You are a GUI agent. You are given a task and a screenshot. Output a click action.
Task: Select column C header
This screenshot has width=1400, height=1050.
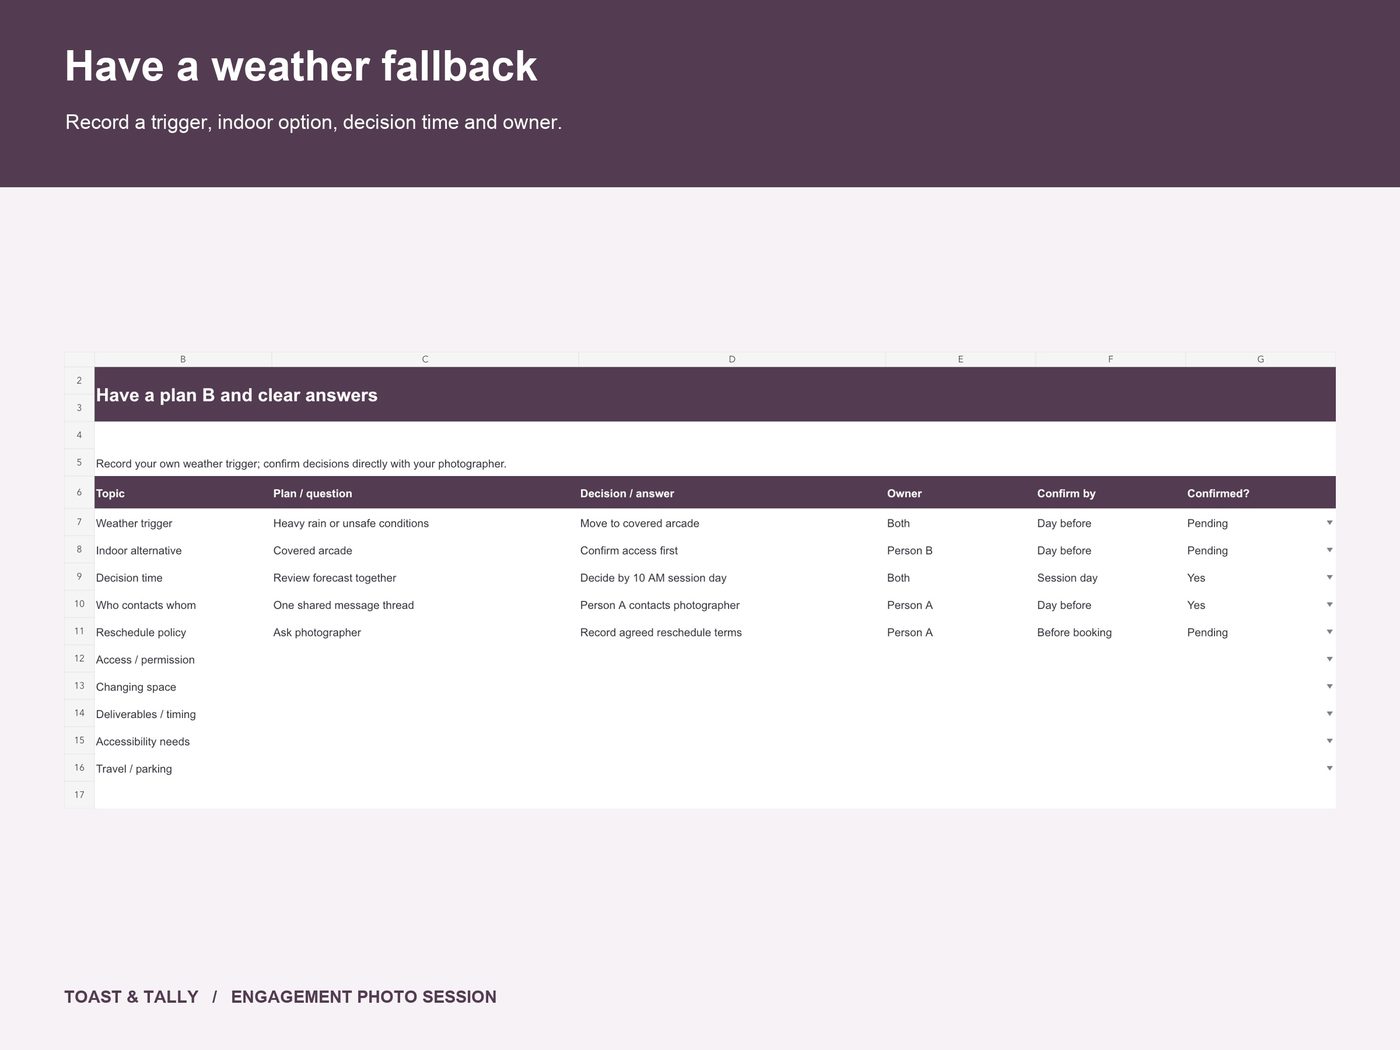425,359
